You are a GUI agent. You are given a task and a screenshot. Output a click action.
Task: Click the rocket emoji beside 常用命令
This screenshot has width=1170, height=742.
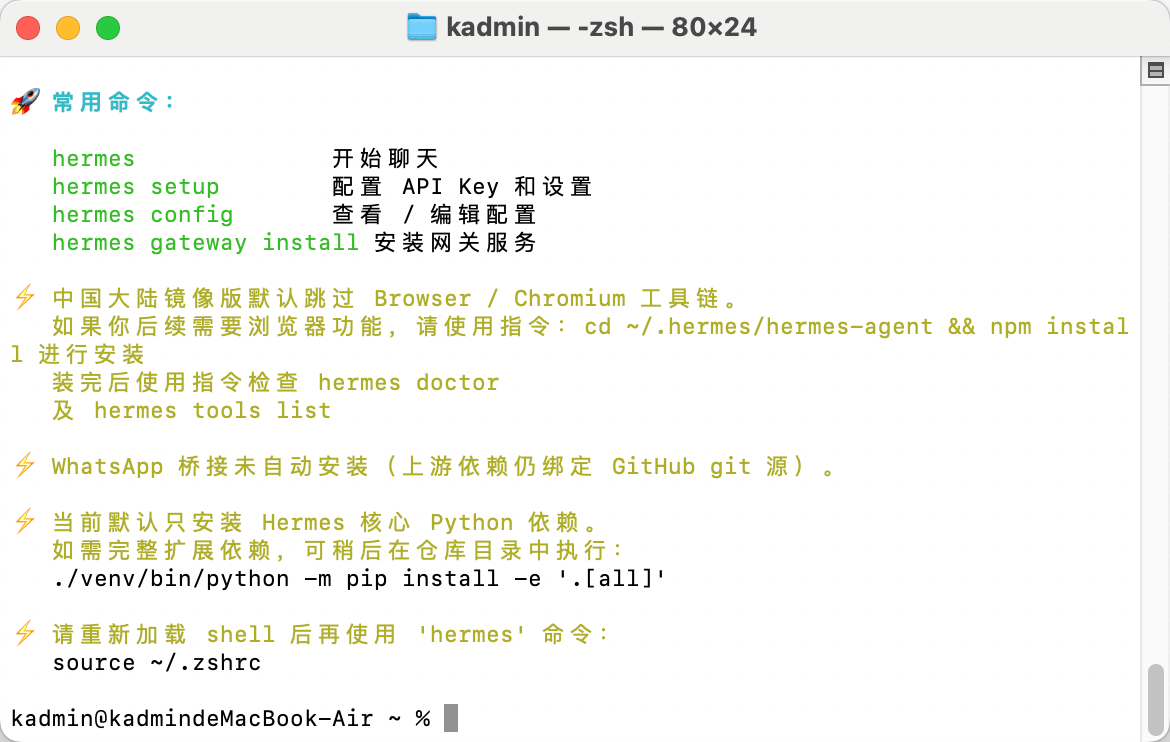tap(25, 102)
